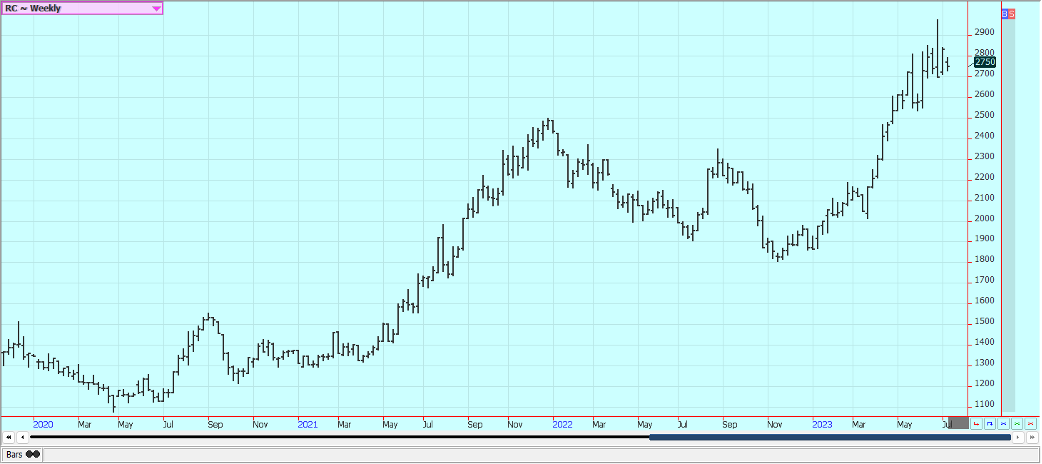Select the Bars chart type tab
This screenshot has height=464, width=1042.
(22, 455)
